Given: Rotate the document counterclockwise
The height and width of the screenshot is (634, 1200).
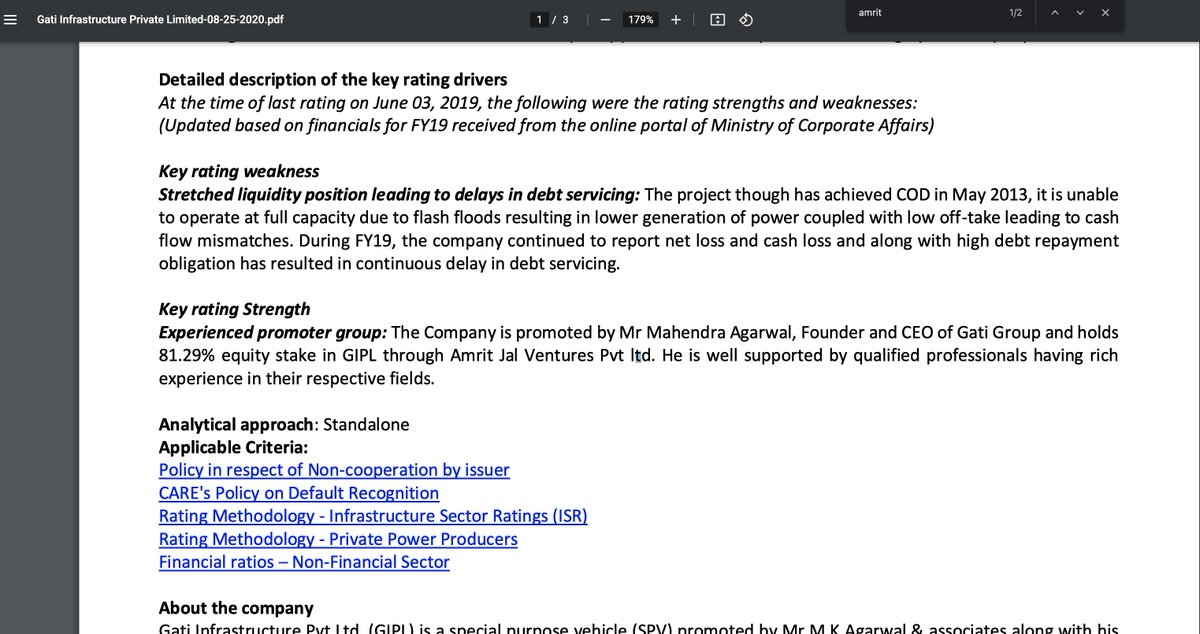Looking at the screenshot, I should point(745,19).
